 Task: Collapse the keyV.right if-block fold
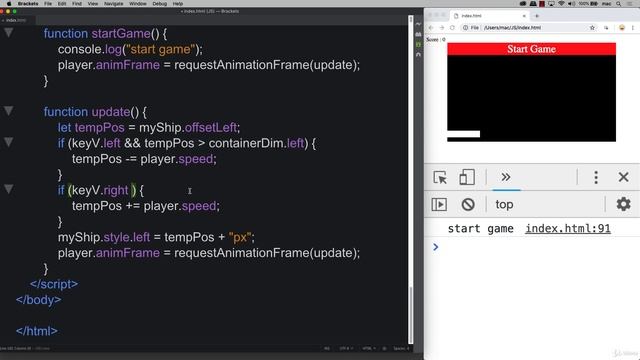pos(9,189)
